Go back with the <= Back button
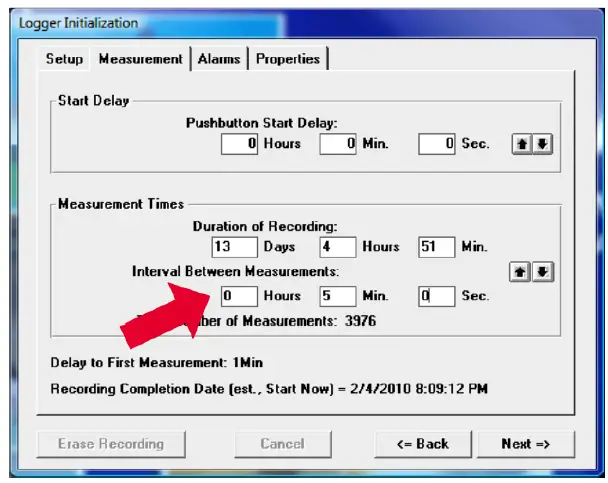The height and width of the screenshot is (483, 608). [423, 444]
